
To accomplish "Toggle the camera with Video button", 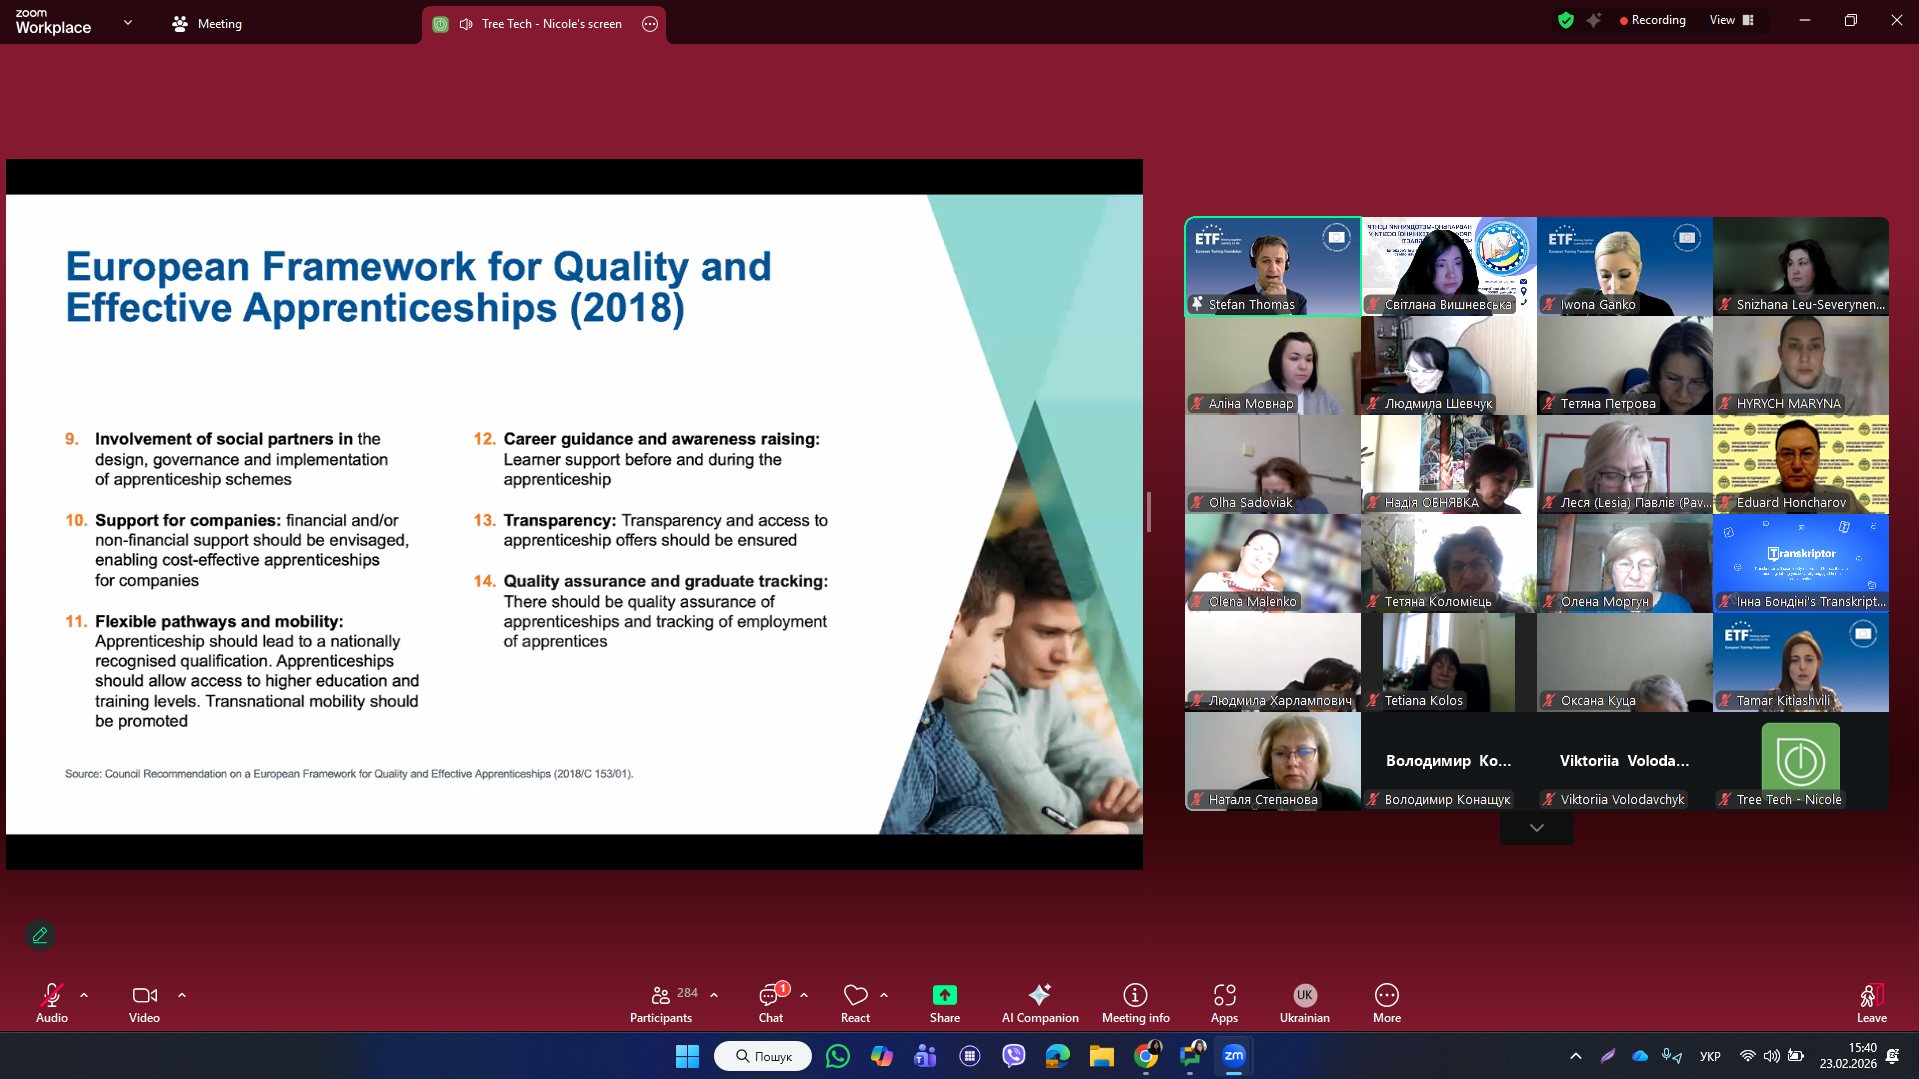I will [144, 1003].
